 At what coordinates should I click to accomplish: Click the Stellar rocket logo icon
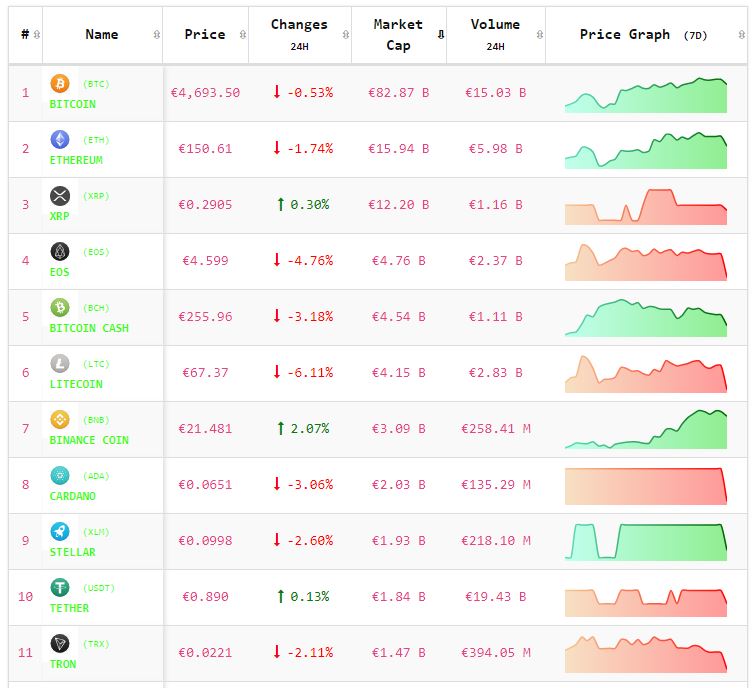(x=60, y=532)
